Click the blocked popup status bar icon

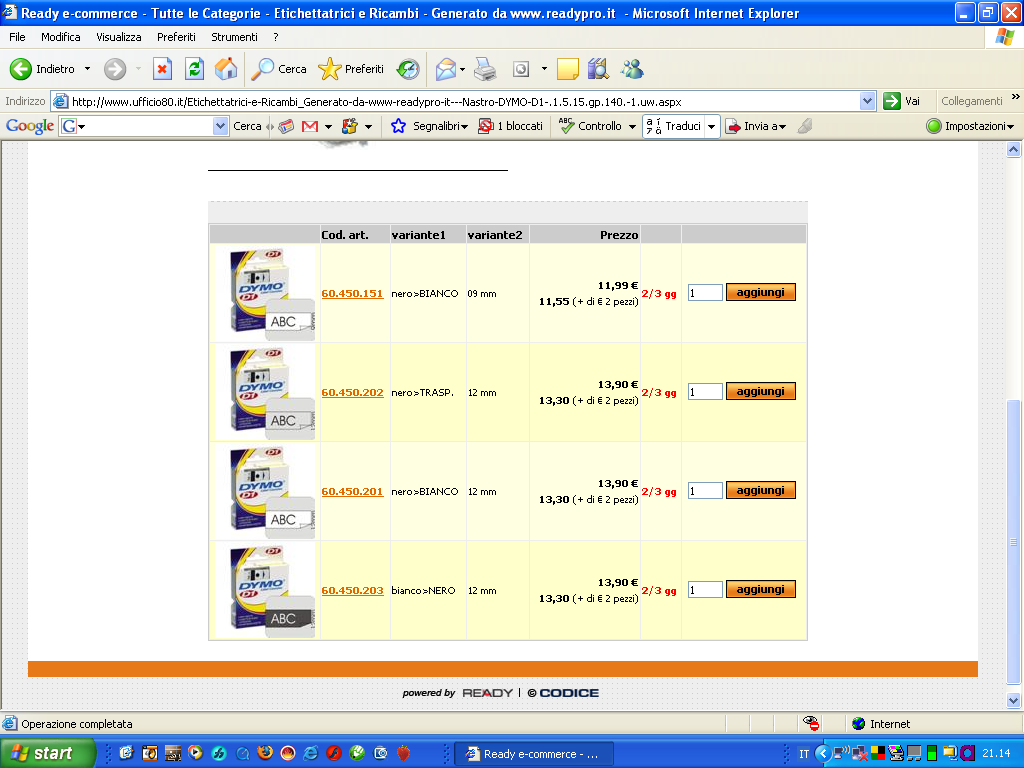811,723
